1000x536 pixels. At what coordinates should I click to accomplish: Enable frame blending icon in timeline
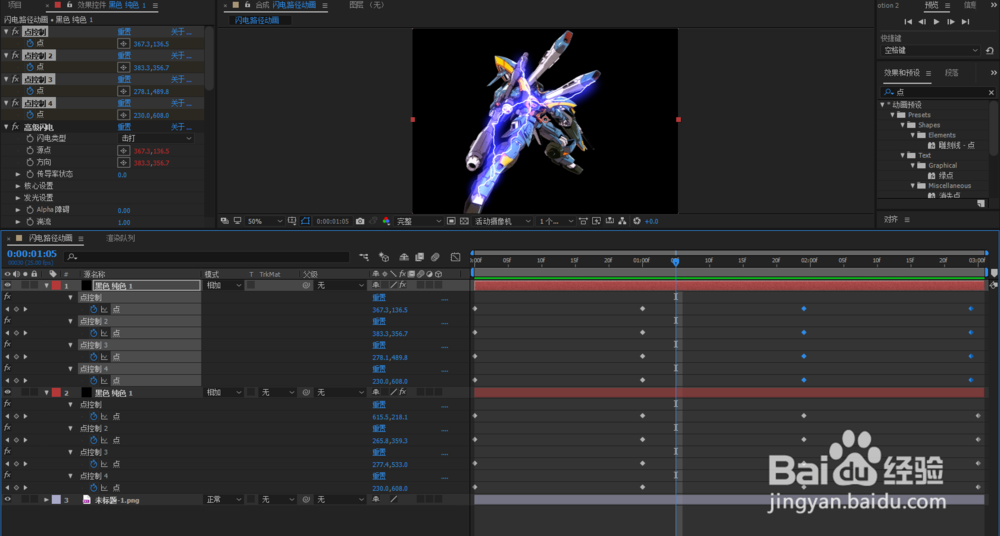pyautogui.click(x=419, y=257)
